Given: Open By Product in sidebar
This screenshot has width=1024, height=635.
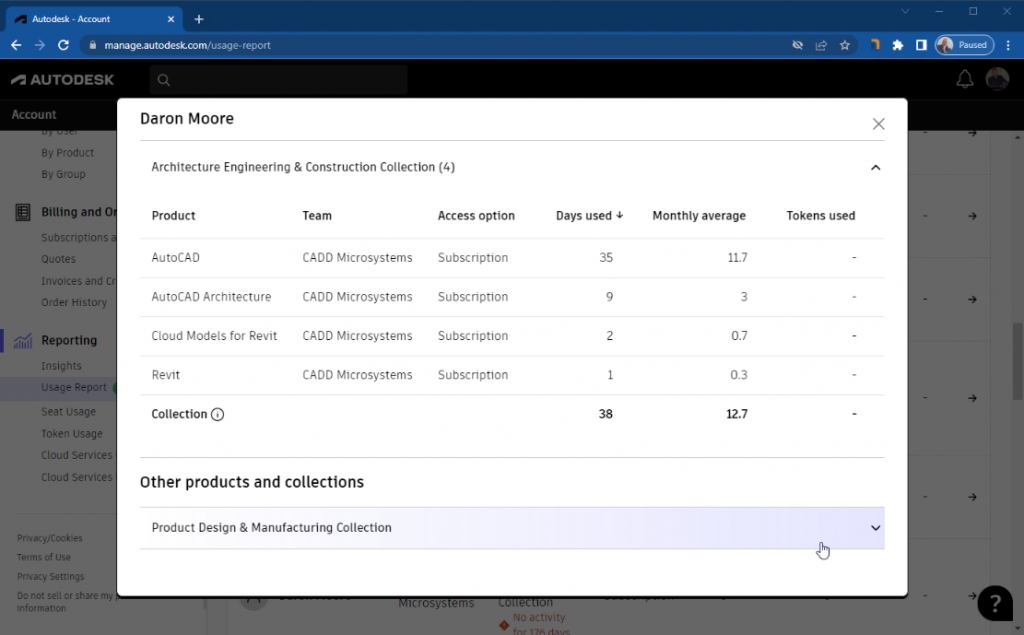Looking at the screenshot, I should [67, 153].
